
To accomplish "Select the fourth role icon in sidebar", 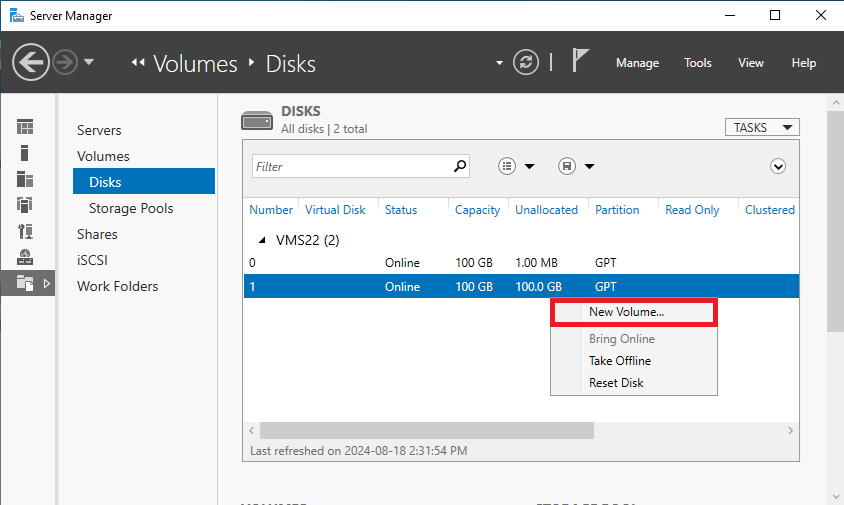I will click(x=25, y=205).
